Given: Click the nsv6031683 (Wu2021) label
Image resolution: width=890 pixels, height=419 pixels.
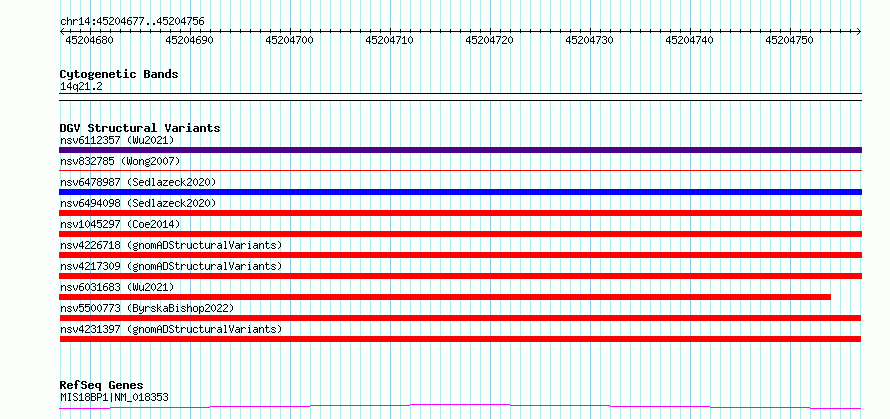Looking at the screenshot, I should (x=117, y=287).
